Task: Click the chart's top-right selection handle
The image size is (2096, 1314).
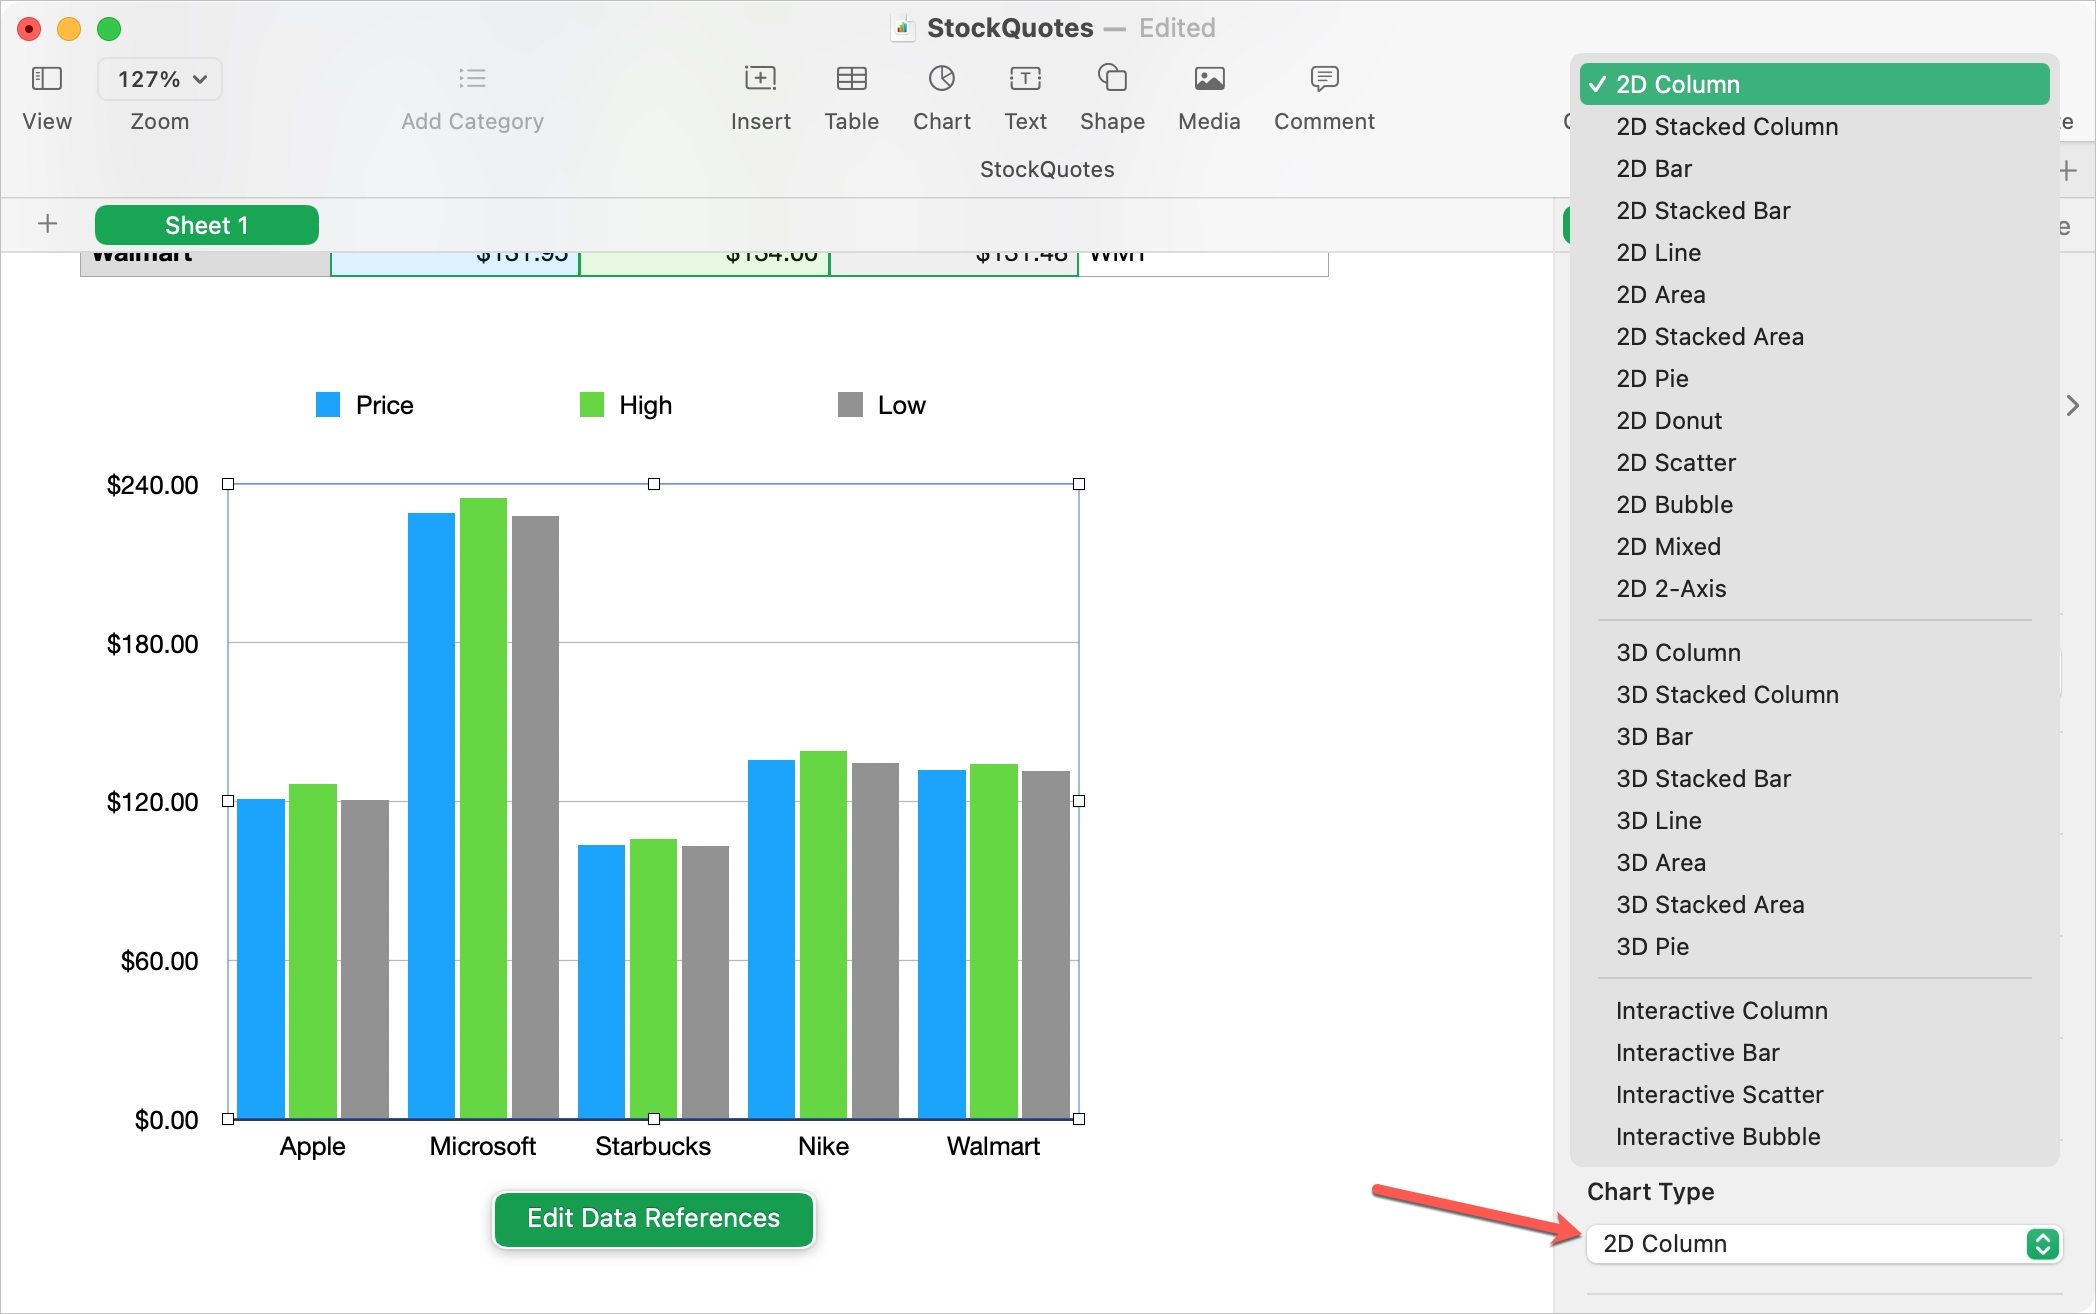Action: [x=1079, y=484]
